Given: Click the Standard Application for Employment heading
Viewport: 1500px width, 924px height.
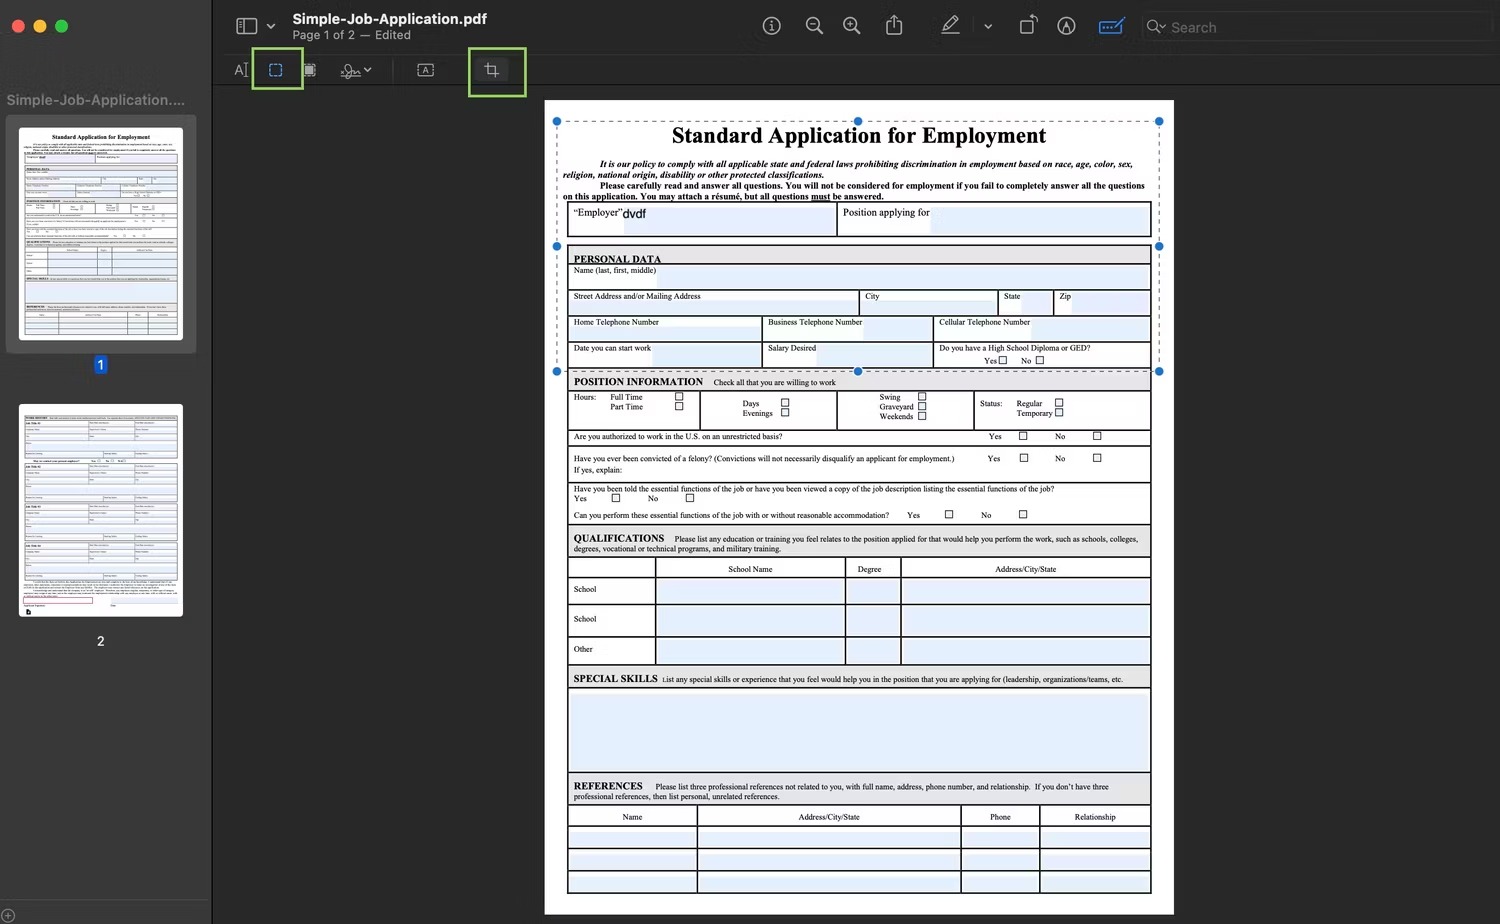Looking at the screenshot, I should (859, 136).
